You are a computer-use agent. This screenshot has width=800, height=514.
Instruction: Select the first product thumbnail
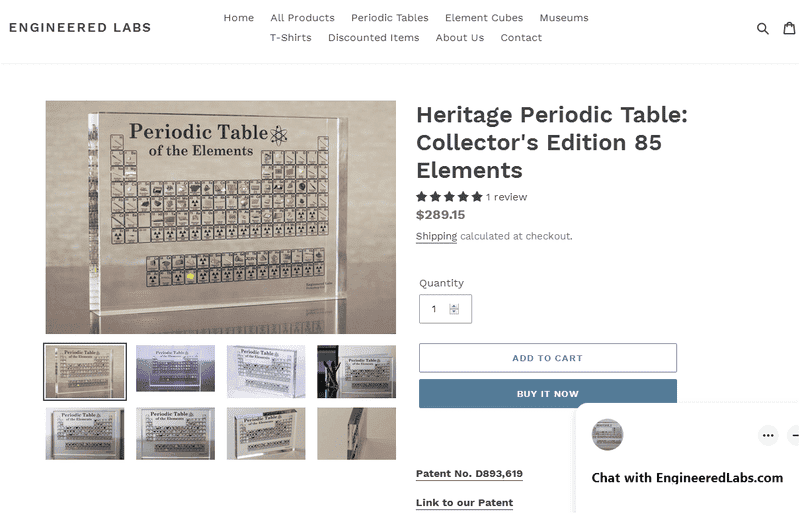[85, 372]
